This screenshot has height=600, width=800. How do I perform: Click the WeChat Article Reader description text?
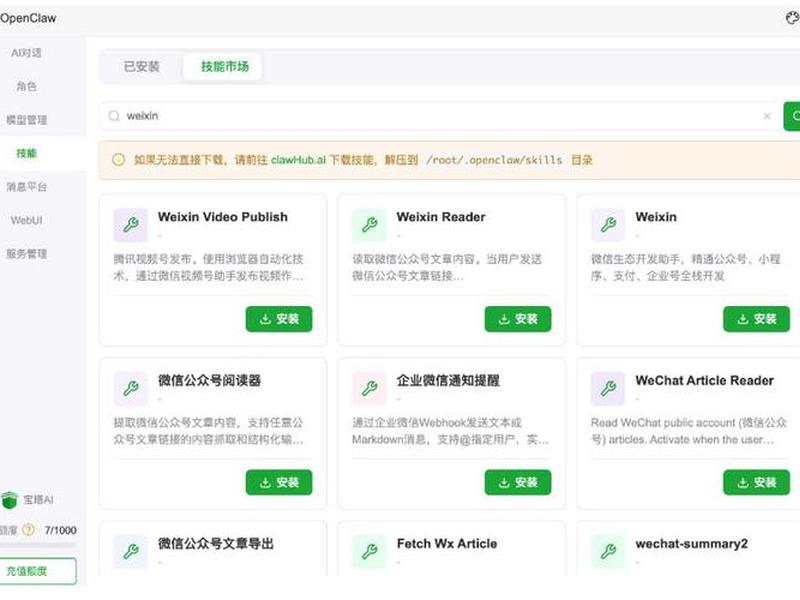pos(689,431)
